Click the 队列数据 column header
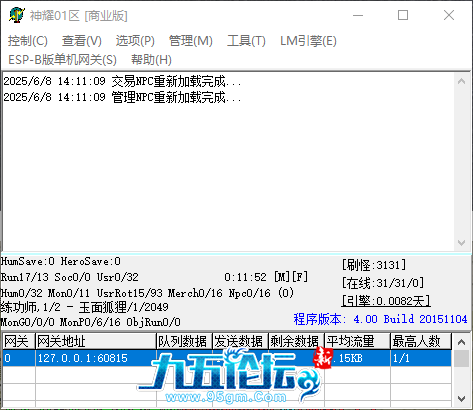Image resolution: width=473 pixels, height=410 pixels. pyautogui.click(x=184, y=341)
